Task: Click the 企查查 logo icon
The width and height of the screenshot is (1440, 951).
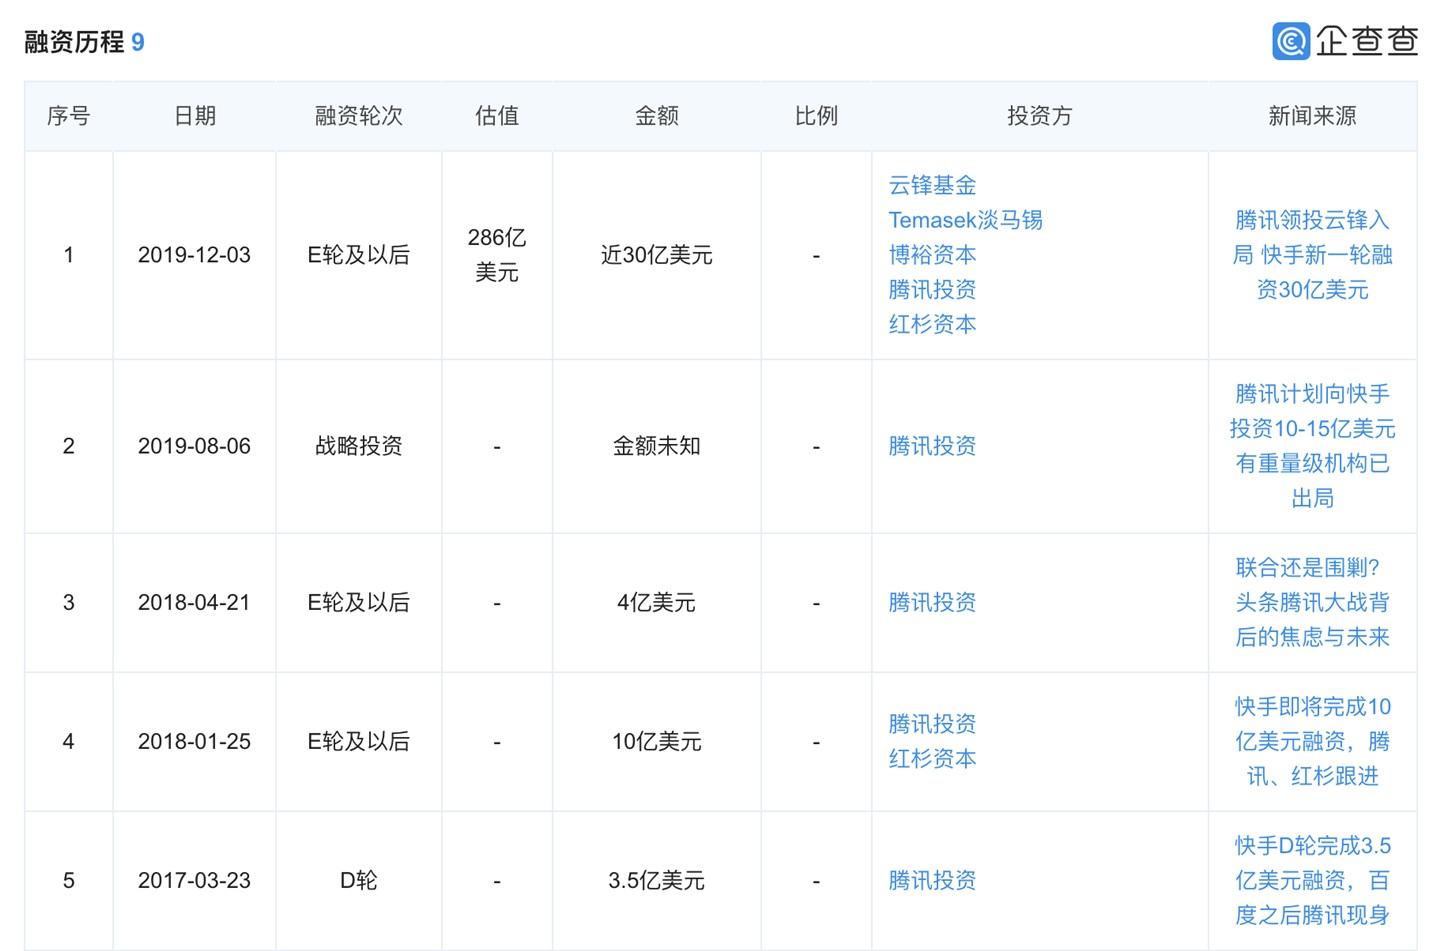Action: point(1291,41)
